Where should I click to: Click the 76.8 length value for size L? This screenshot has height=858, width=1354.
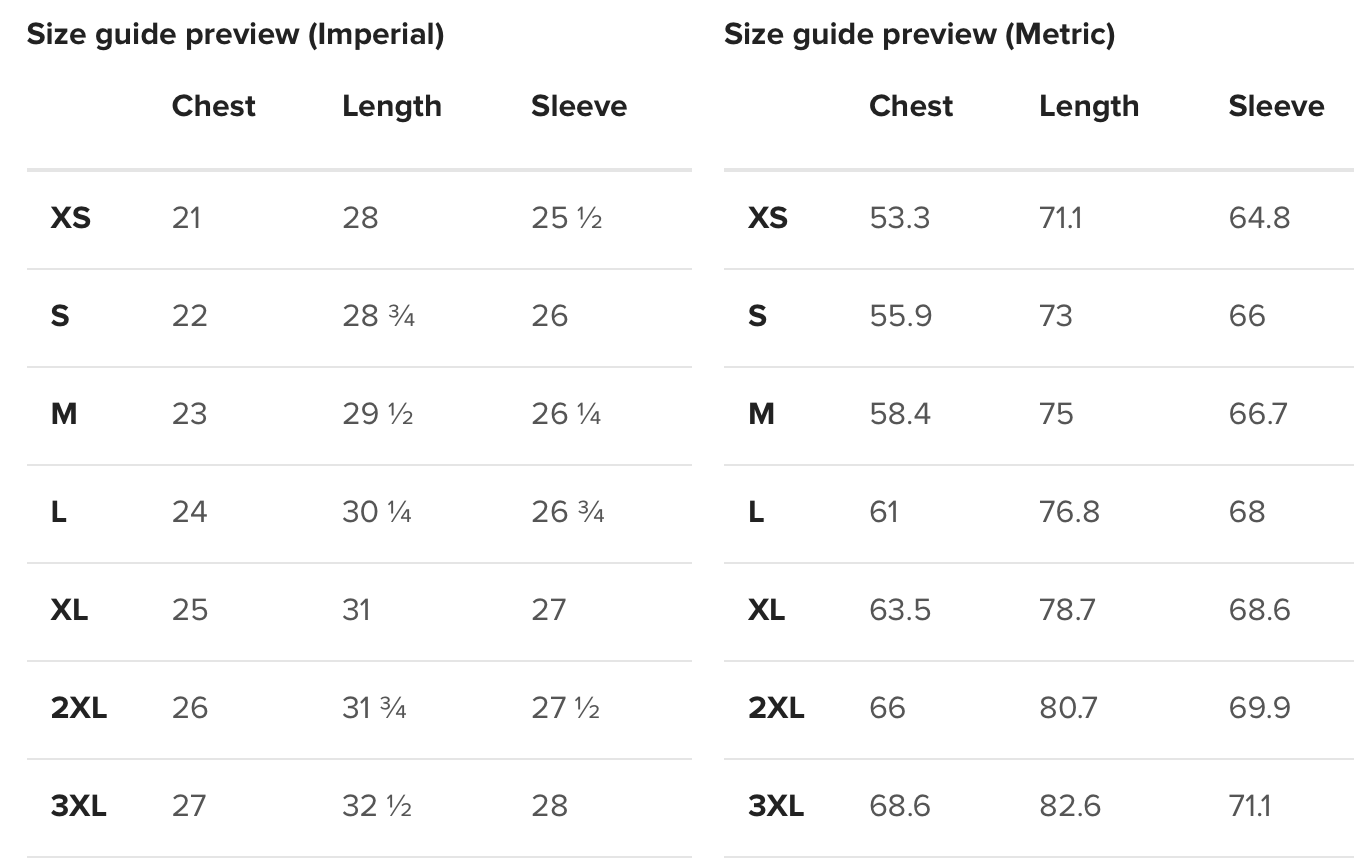point(1068,512)
